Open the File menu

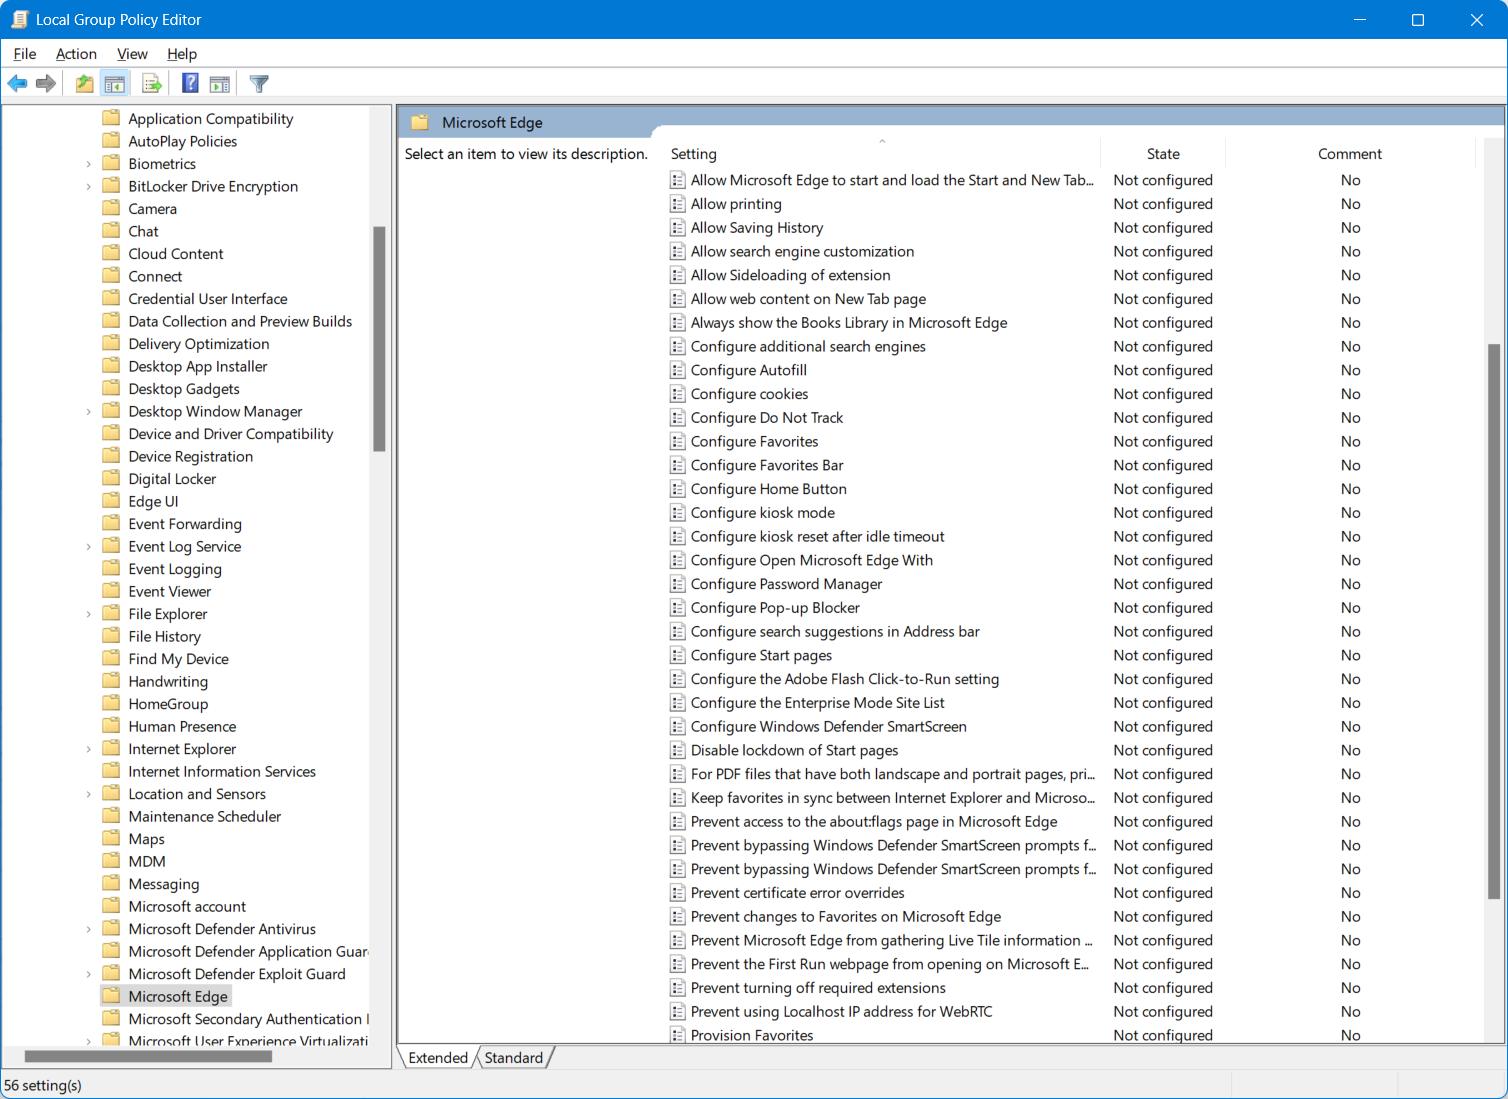(x=25, y=54)
